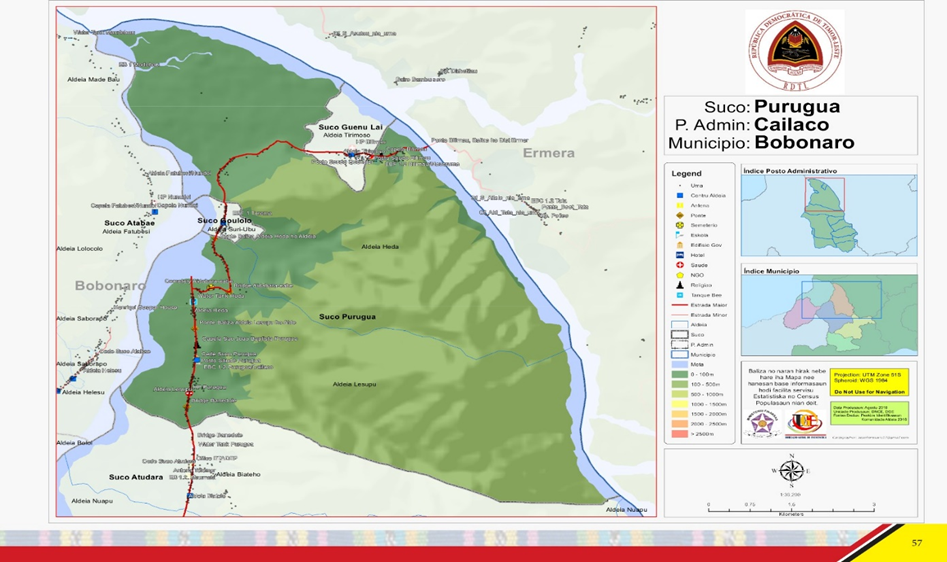Click the Índice Posto Administrativo inset map
This screenshot has height=562, width=947.
coord(829,215)
